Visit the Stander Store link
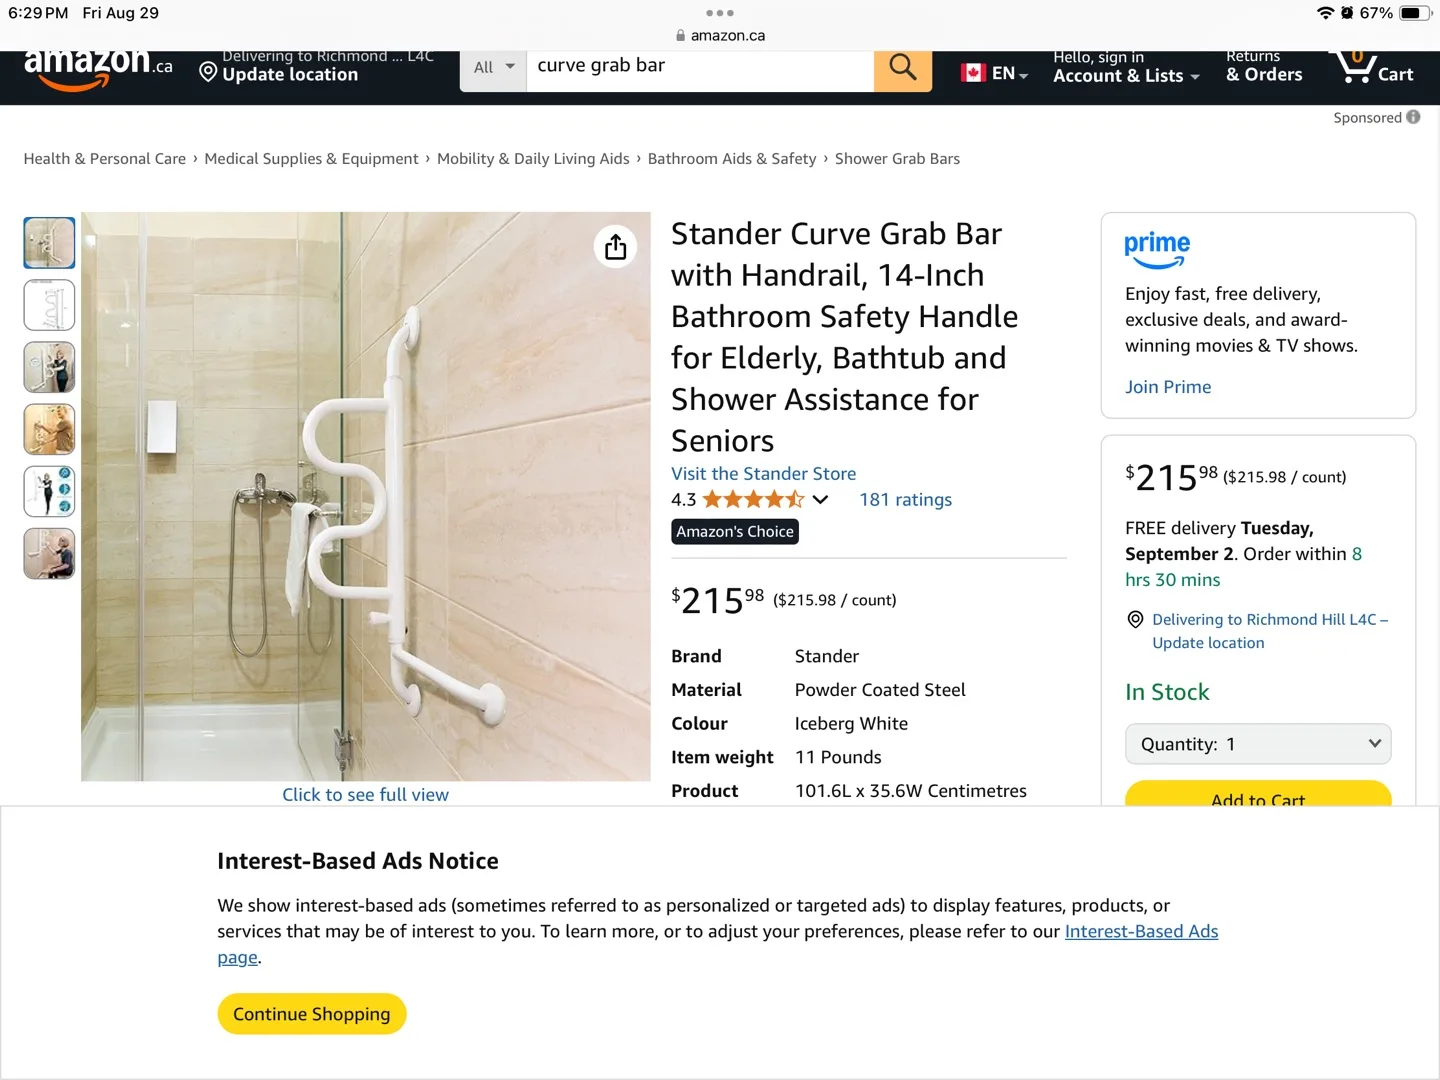 [763, 474]
